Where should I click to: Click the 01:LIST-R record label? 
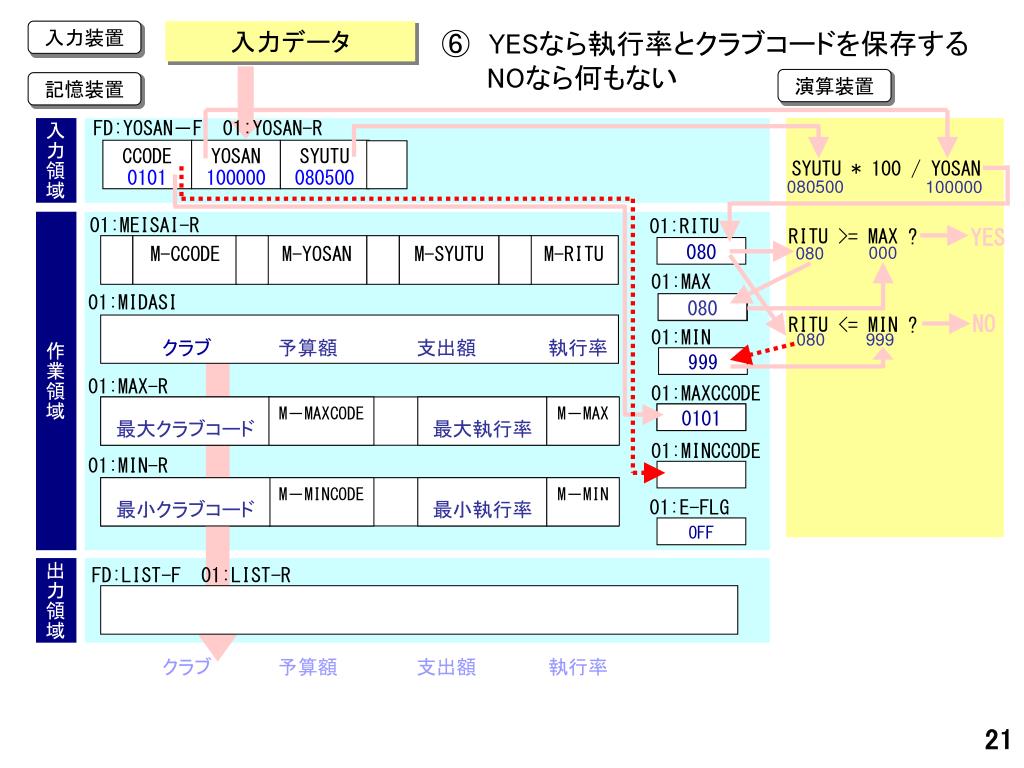(246, 575)
